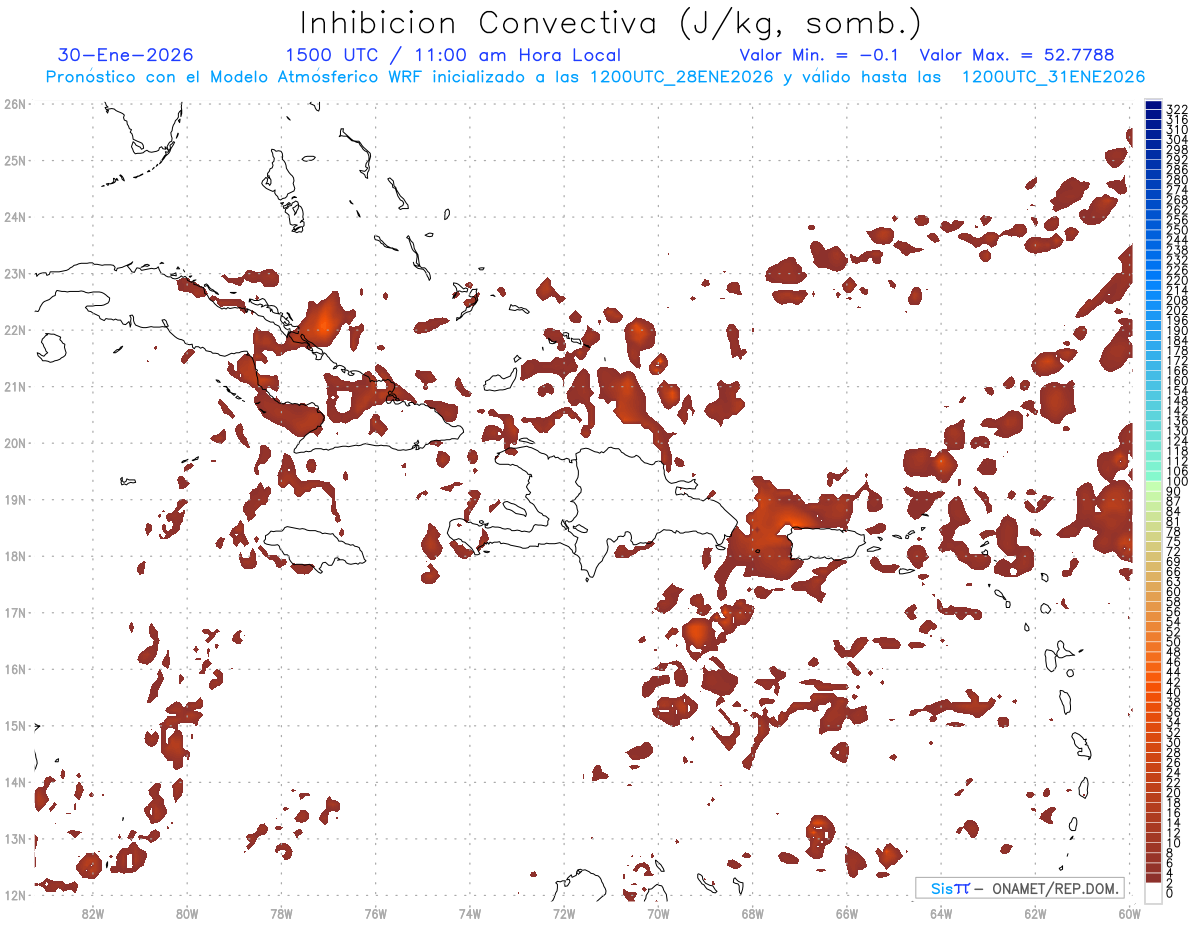Click the '20N' latitude label
This screenshot has height=927, width=1200.
14,443
